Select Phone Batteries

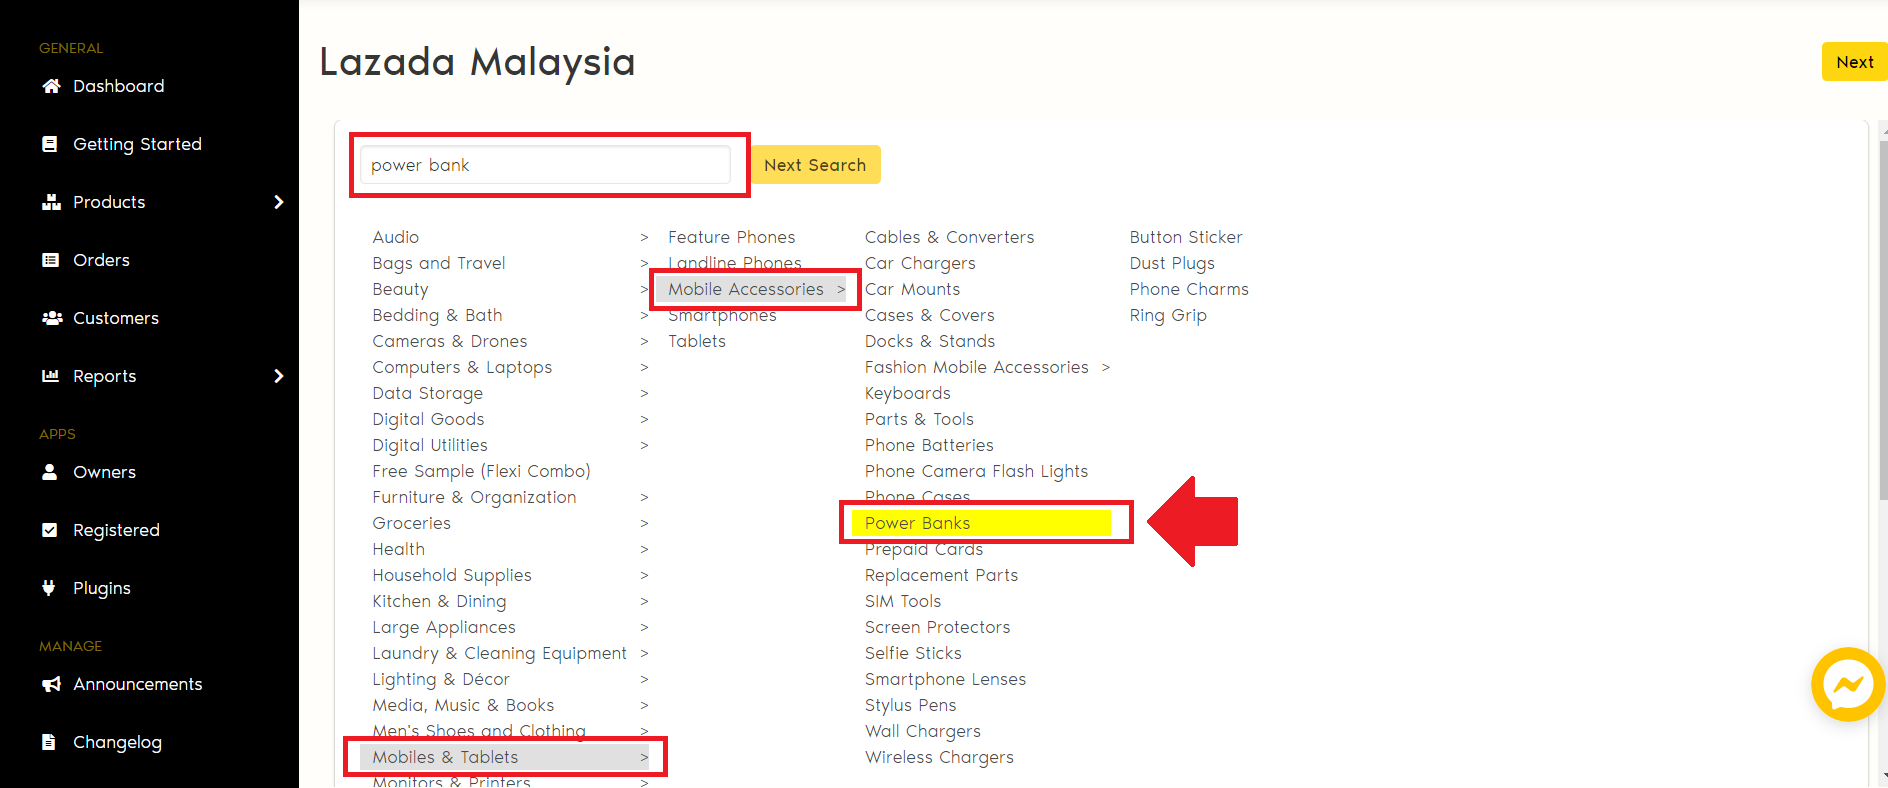[929, 445]
